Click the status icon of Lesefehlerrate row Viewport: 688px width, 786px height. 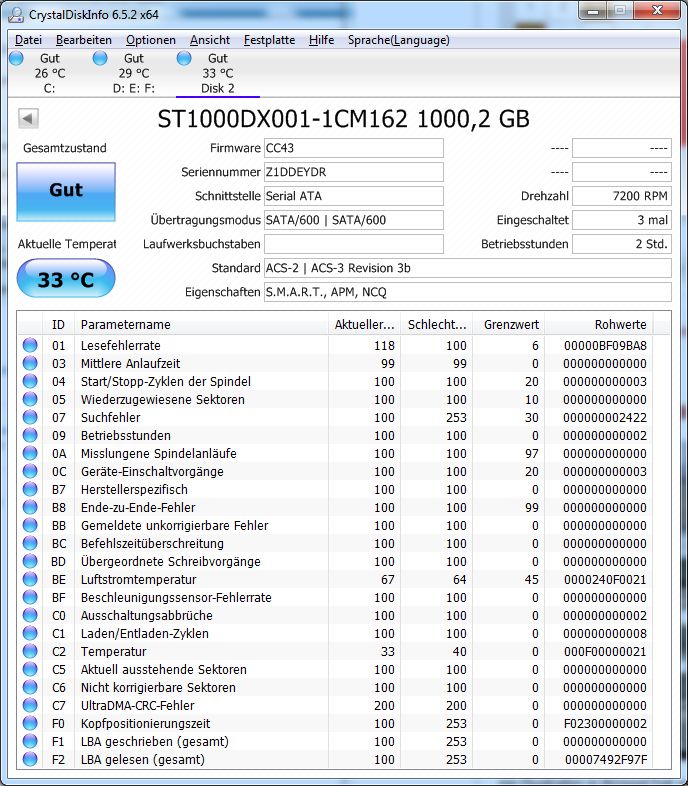tap(30, 345)
